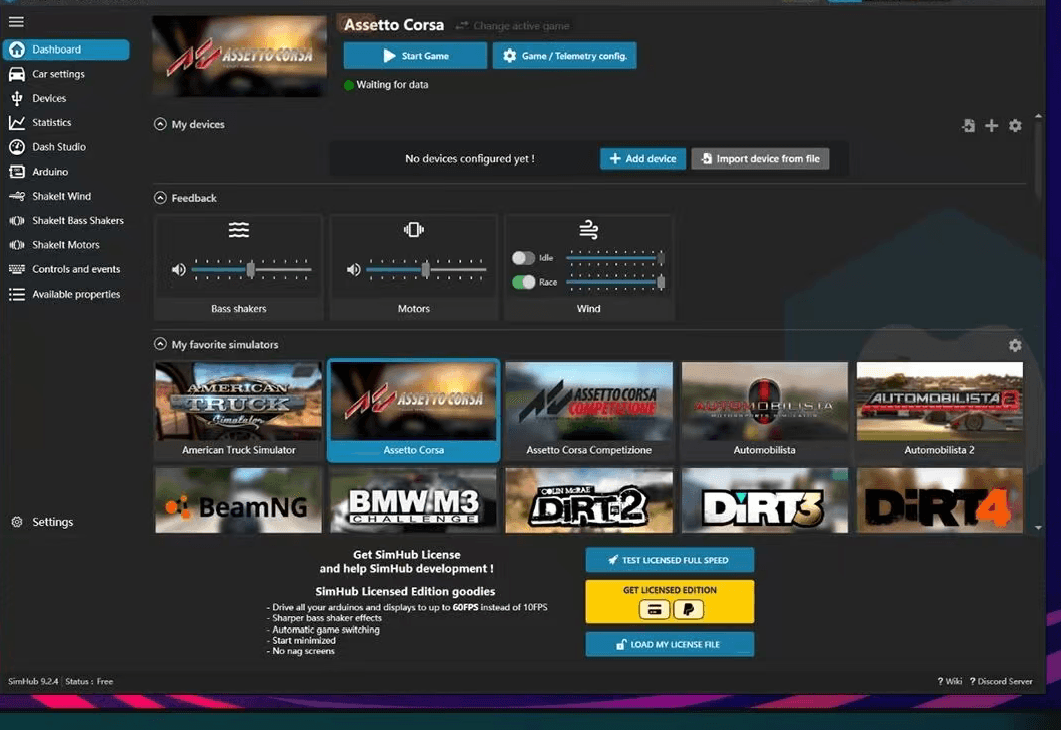
Task: Open favorite simulators gear icon
Action: coord(1015,345)
